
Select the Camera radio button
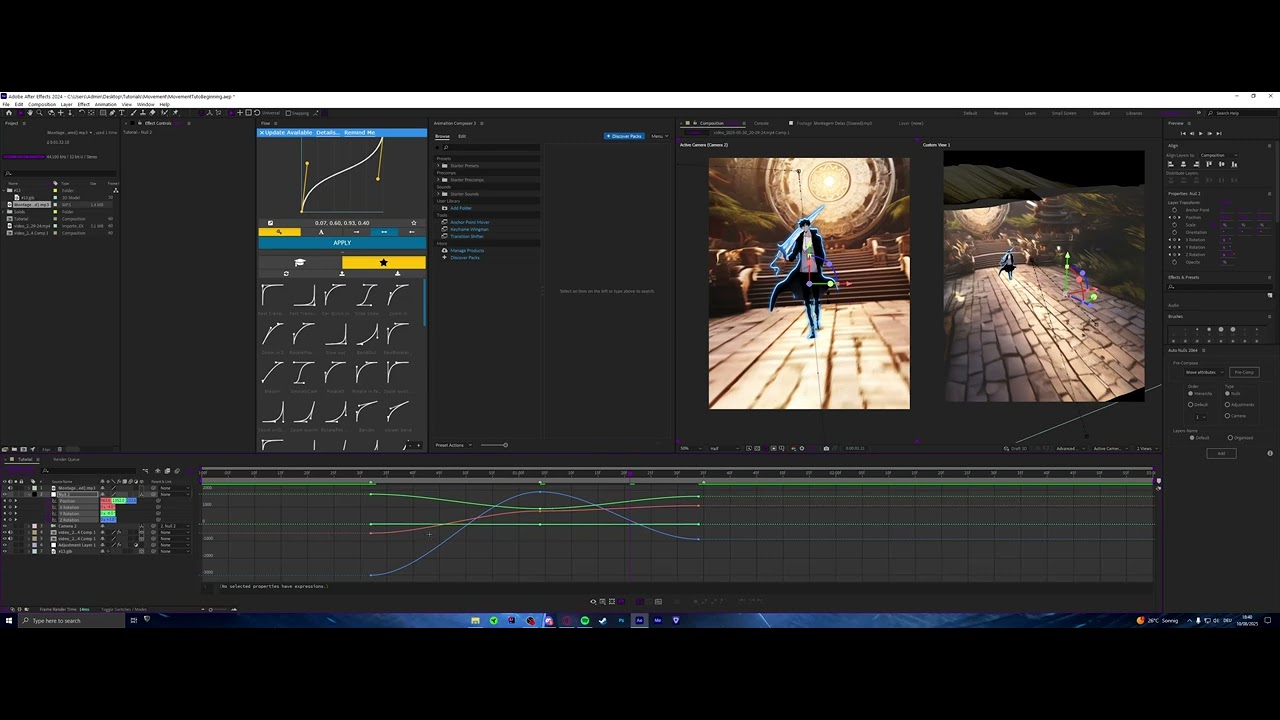[1227, 416]
